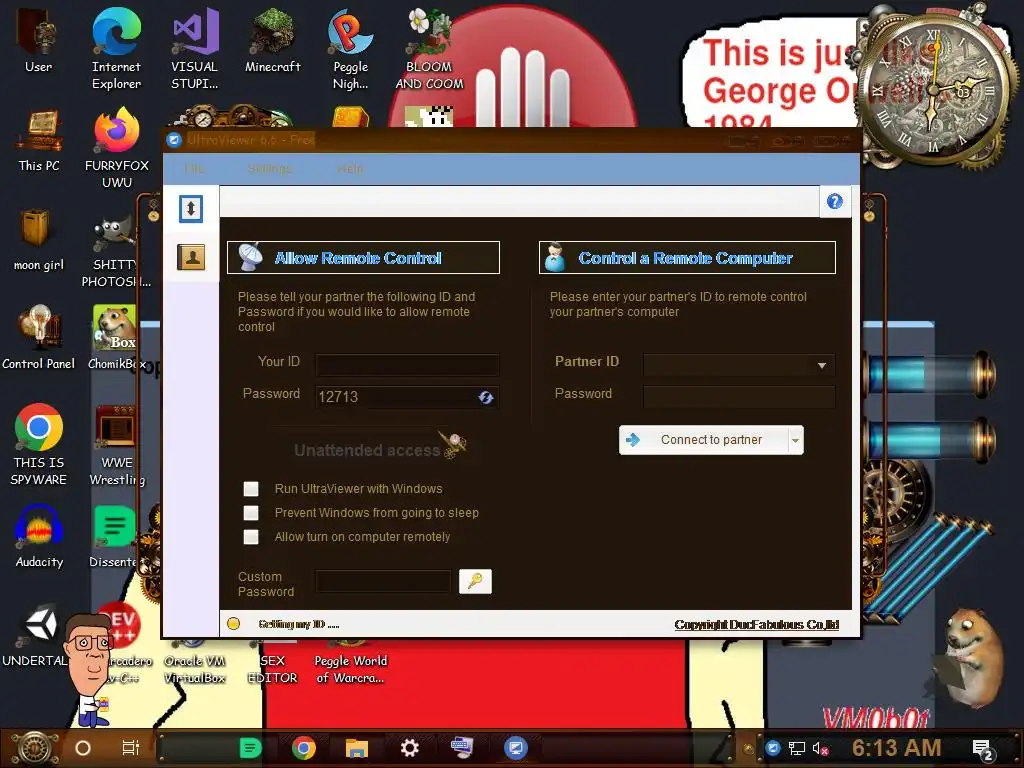Click the steampunk clock widget

point(935,91)
